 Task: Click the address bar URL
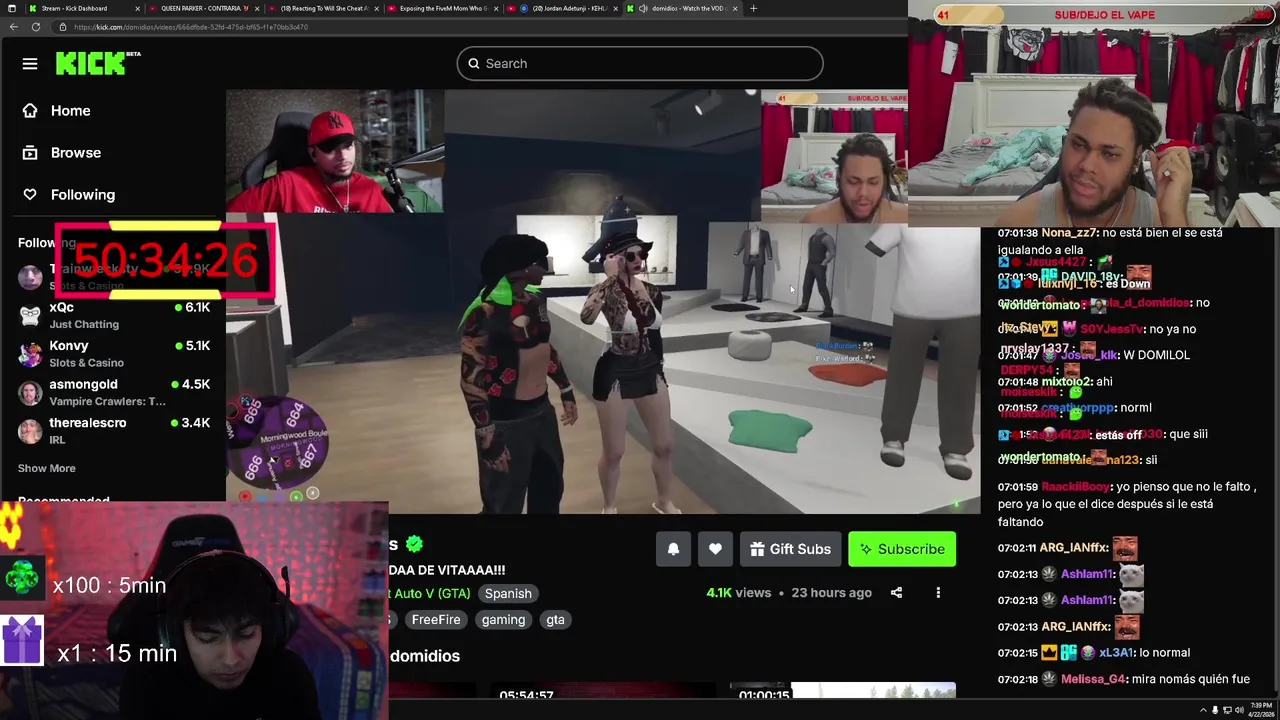pos(190,27)
